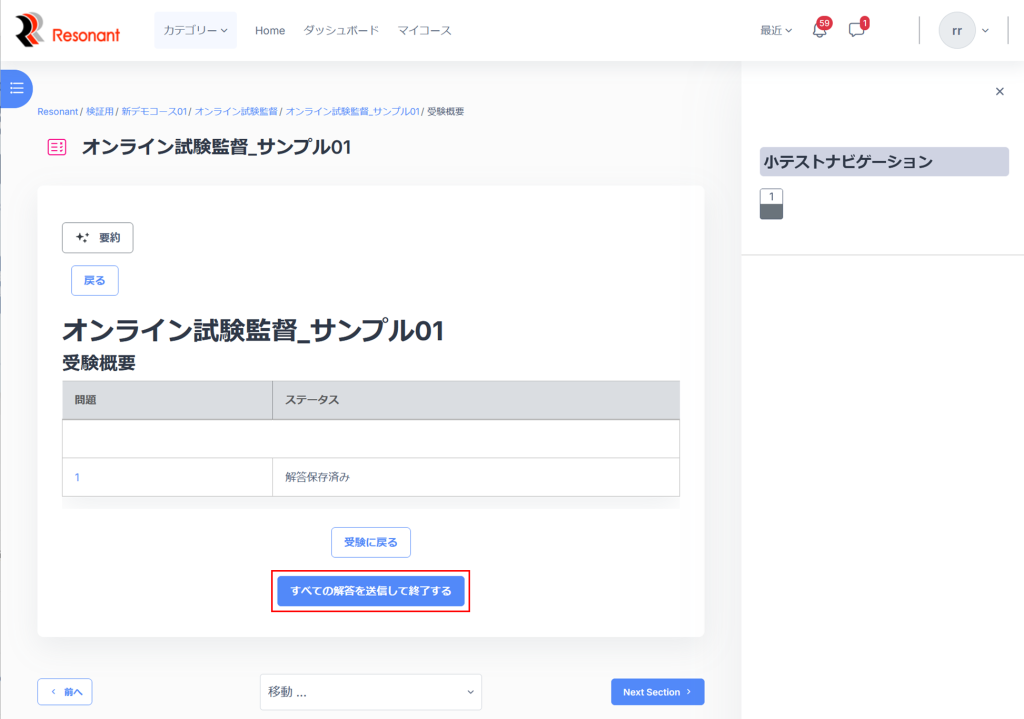
Task: Click the 要約 AI summary button
Action: coord(98,238)
